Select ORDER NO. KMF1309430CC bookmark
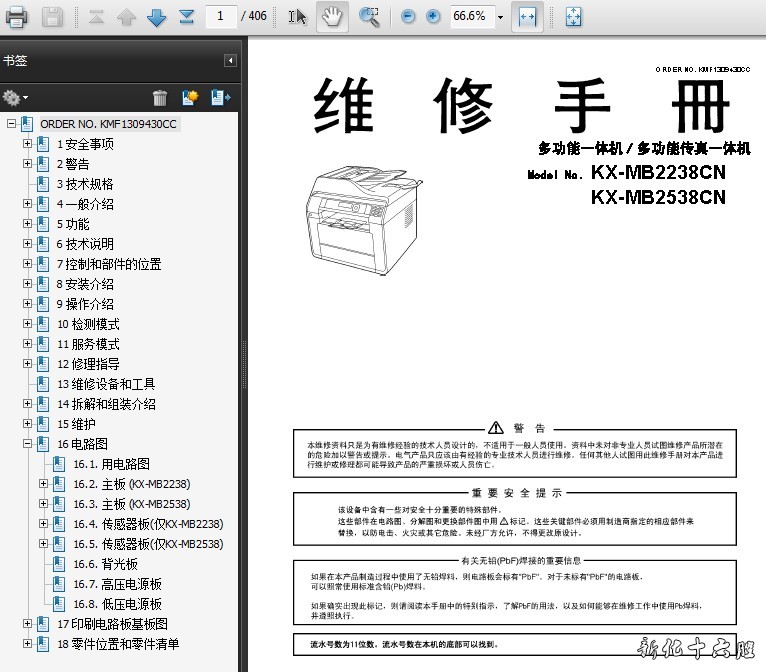Viewport: 766px width, 672px height. click(108, 124)
